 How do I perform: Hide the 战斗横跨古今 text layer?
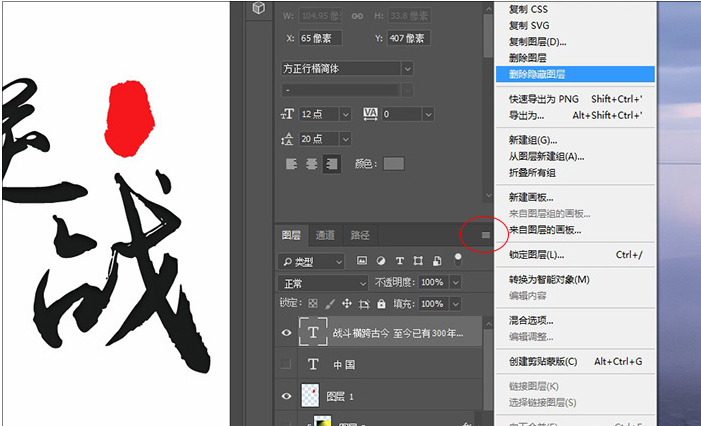pyautogui.click(x=287, y=333)
